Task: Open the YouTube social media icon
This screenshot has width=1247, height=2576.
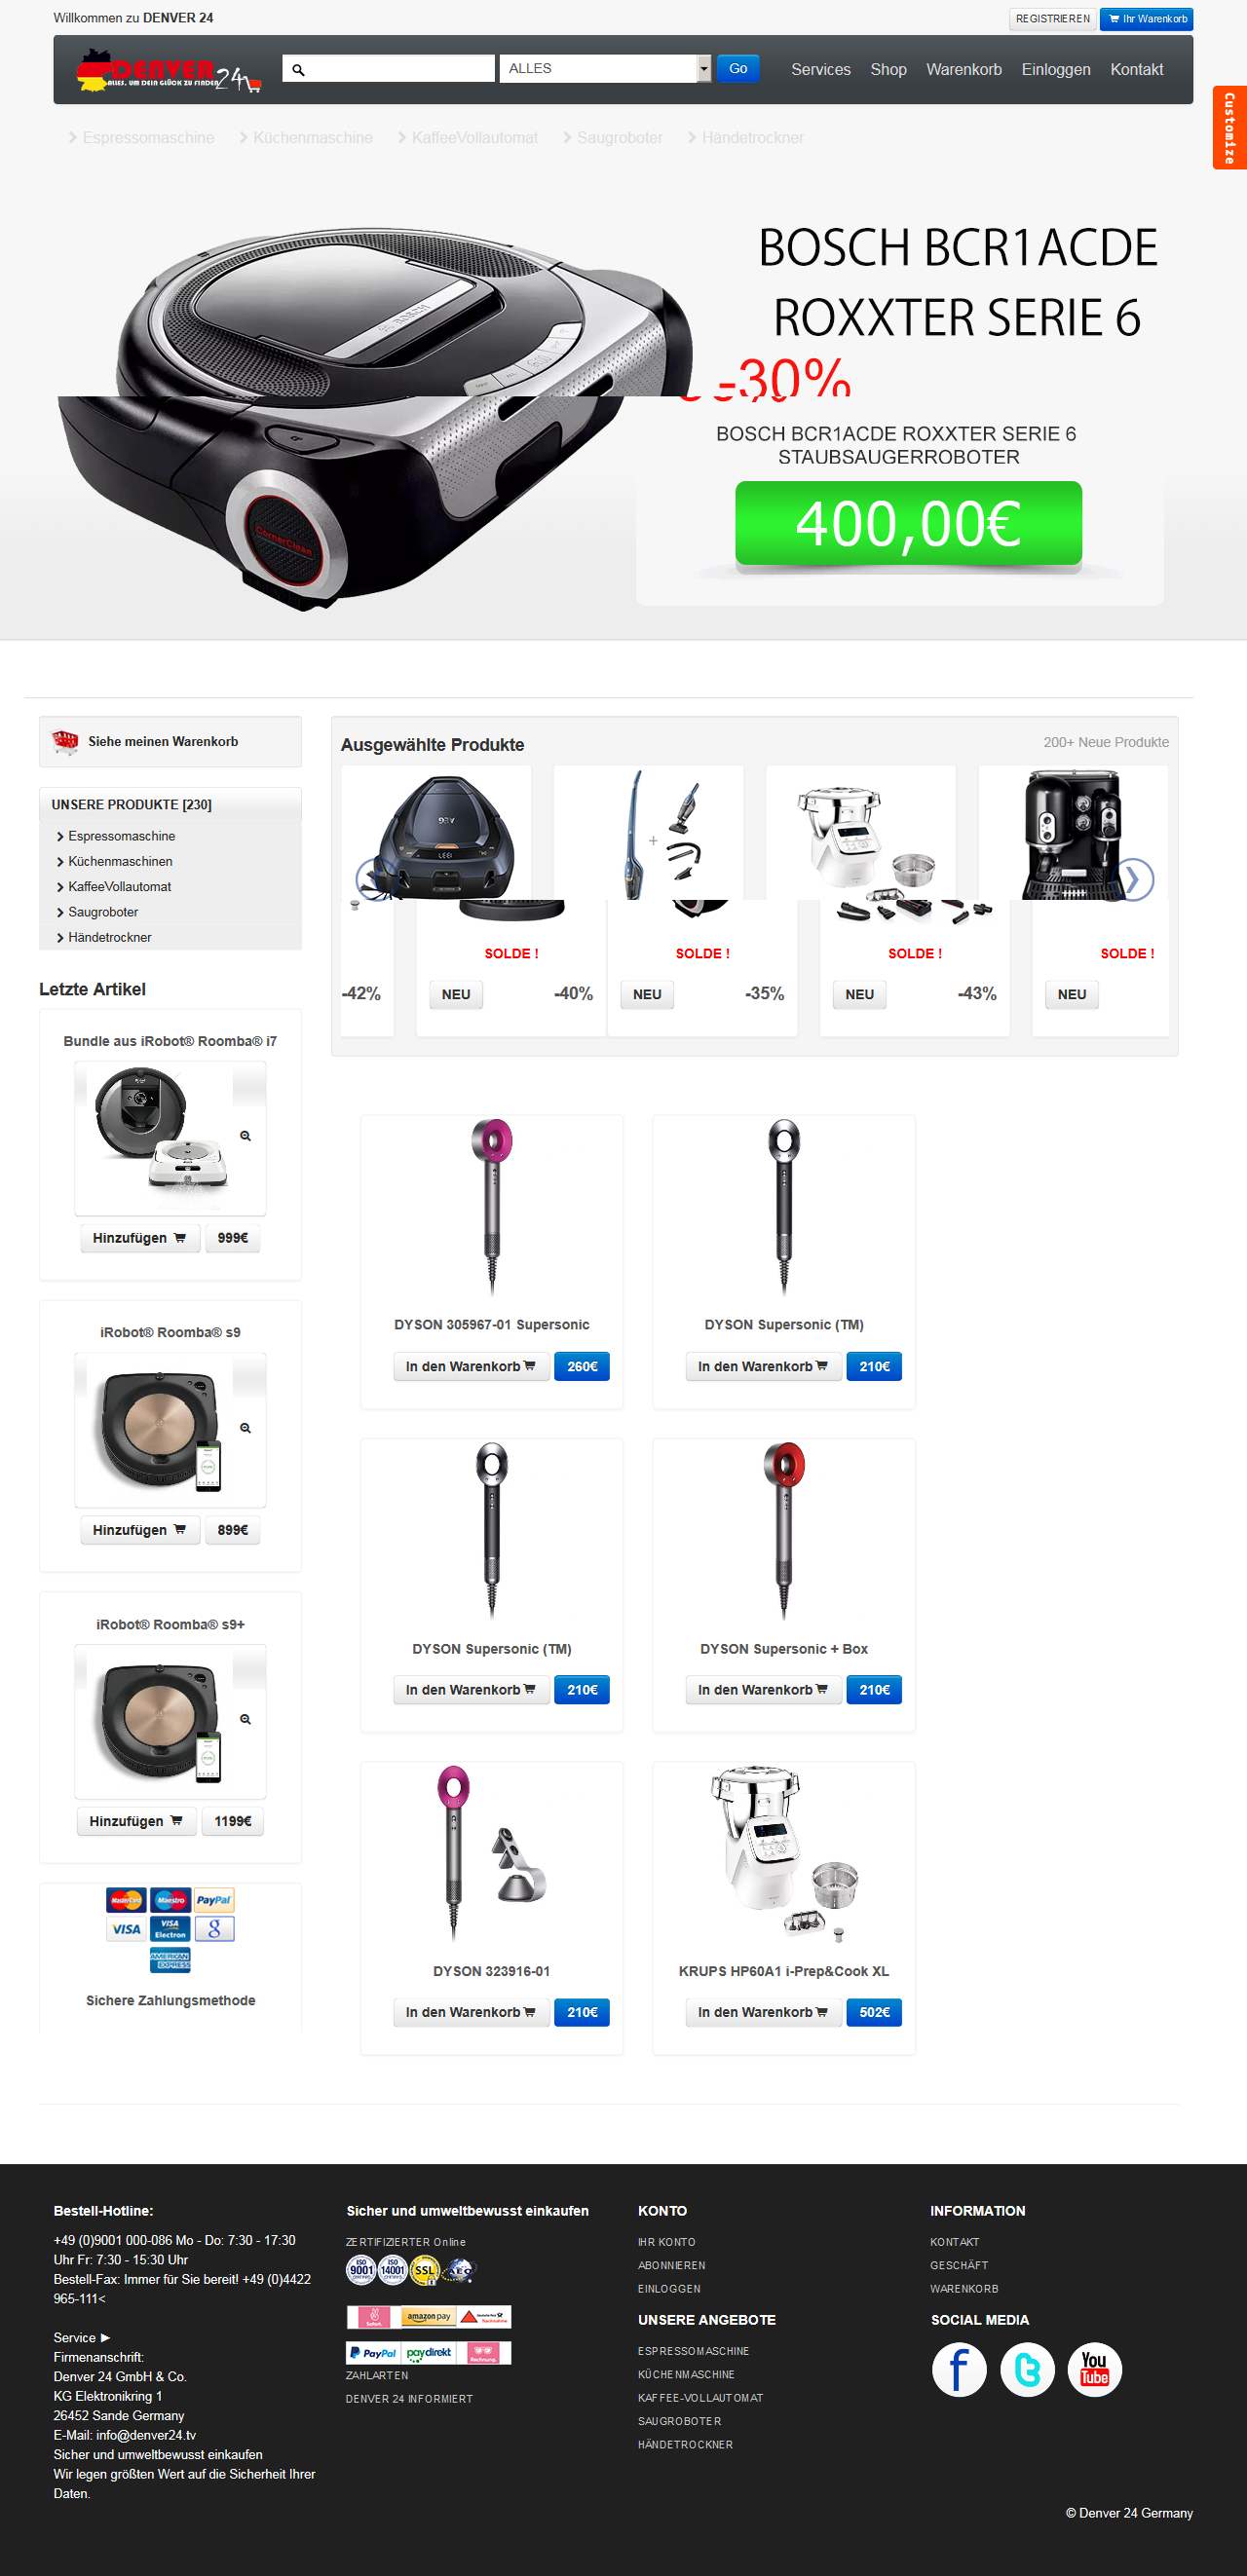Action: click(1094, 2369)
